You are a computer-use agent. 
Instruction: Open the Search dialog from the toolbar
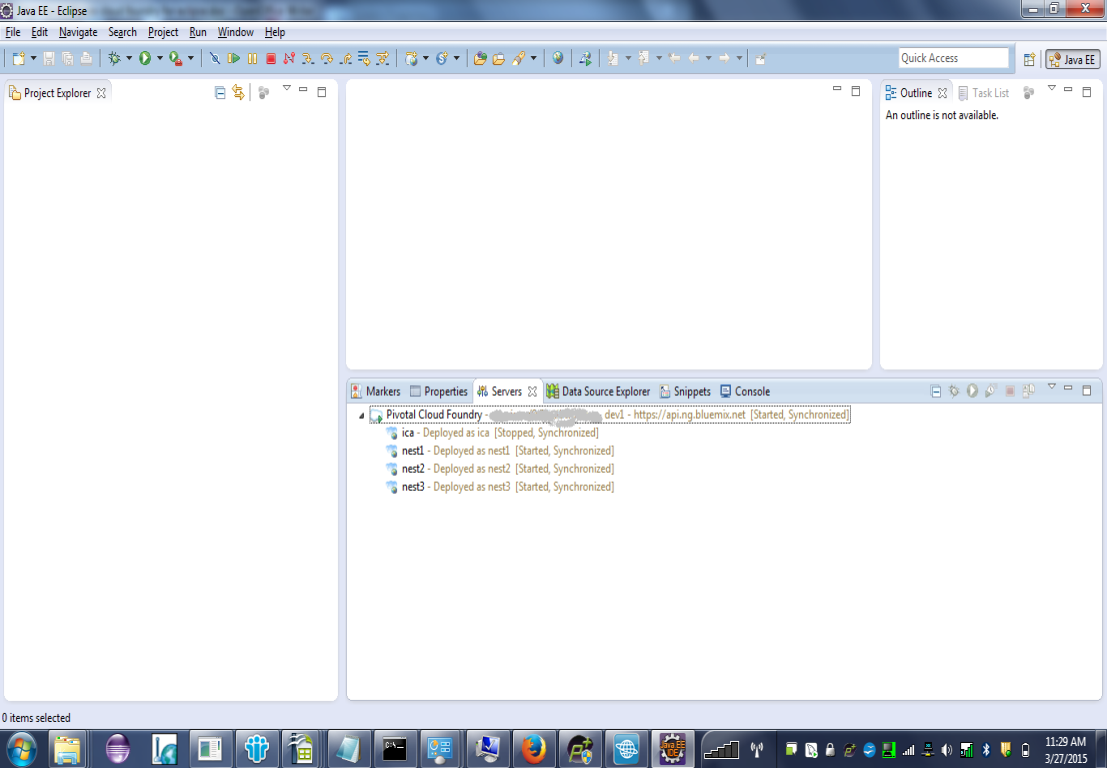point(517,58)
